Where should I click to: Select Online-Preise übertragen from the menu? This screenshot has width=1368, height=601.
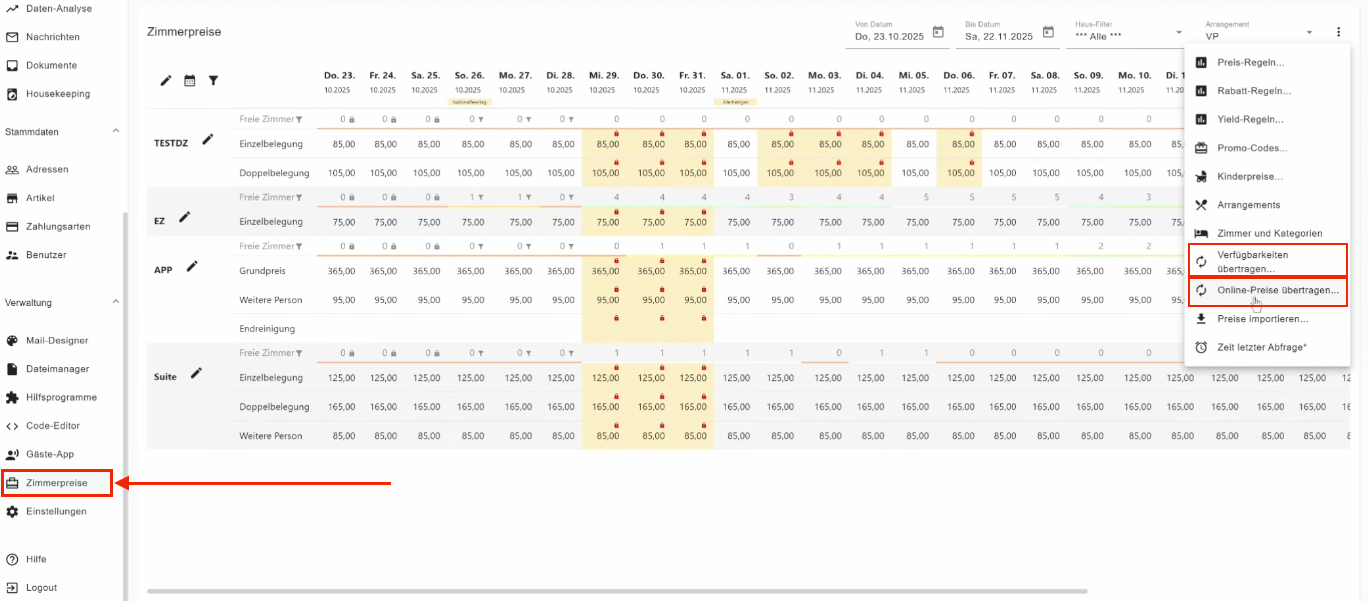pyautogui.click(x=1277, y=290)
